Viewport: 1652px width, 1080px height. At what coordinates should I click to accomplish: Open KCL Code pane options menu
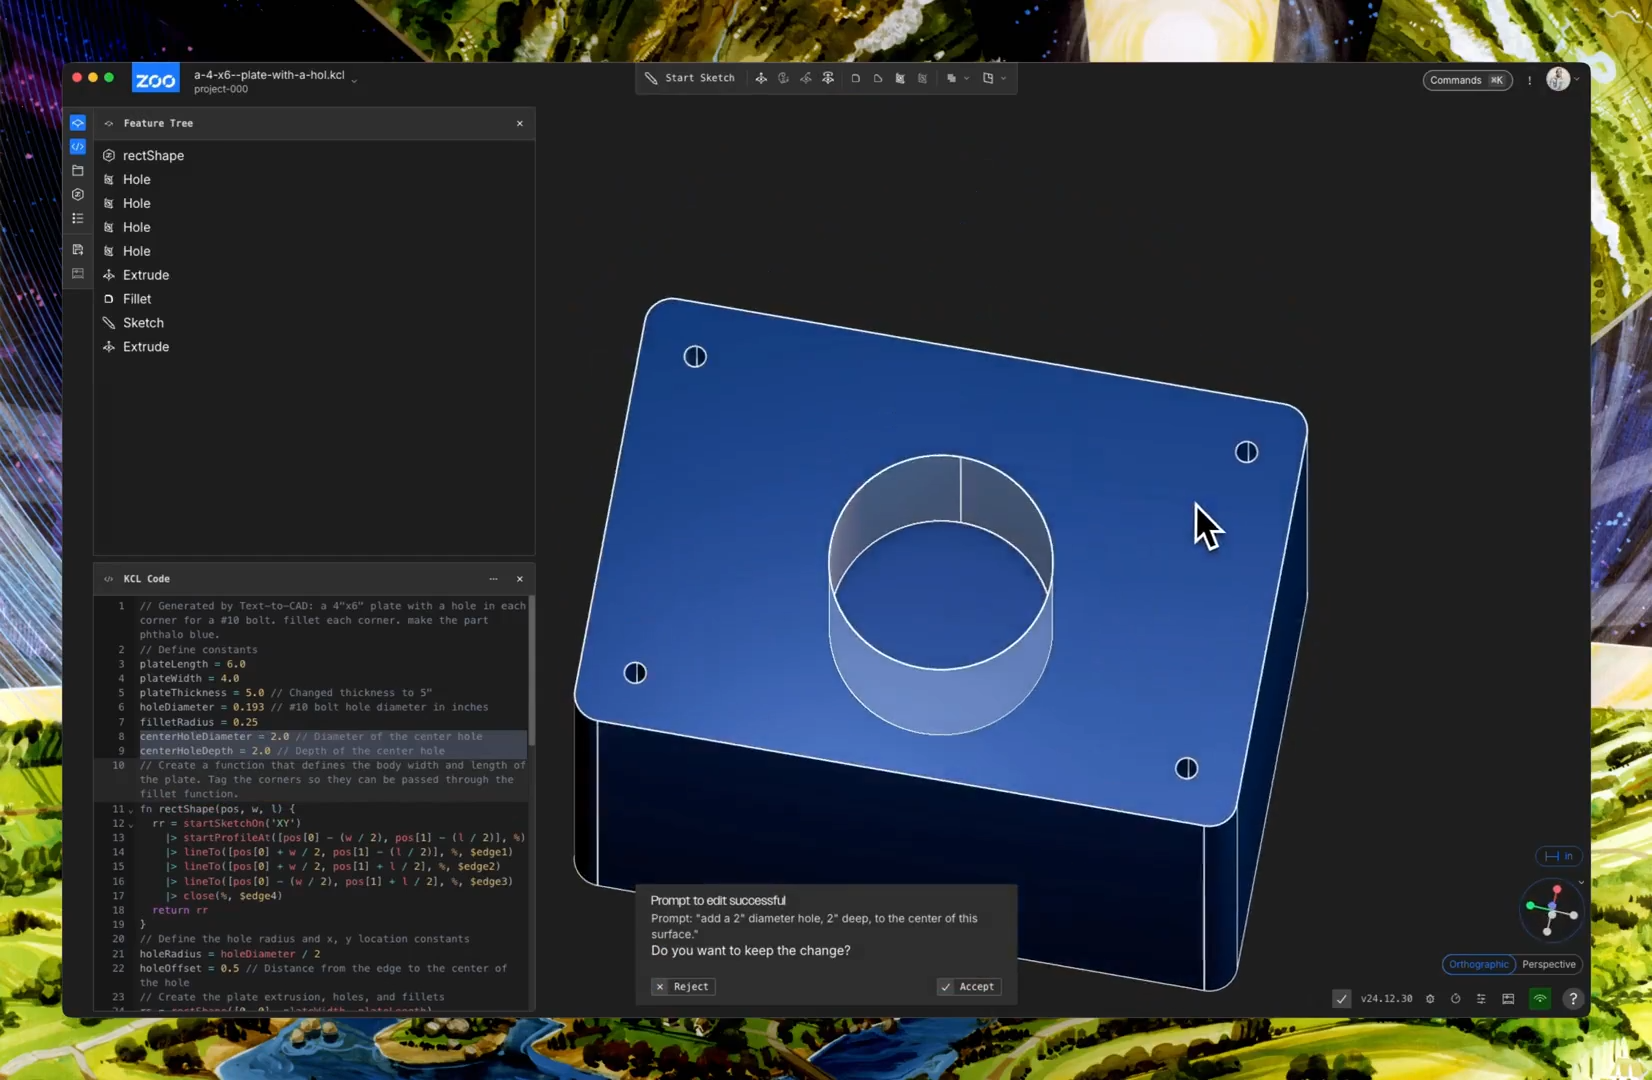(x=493, y=579)
